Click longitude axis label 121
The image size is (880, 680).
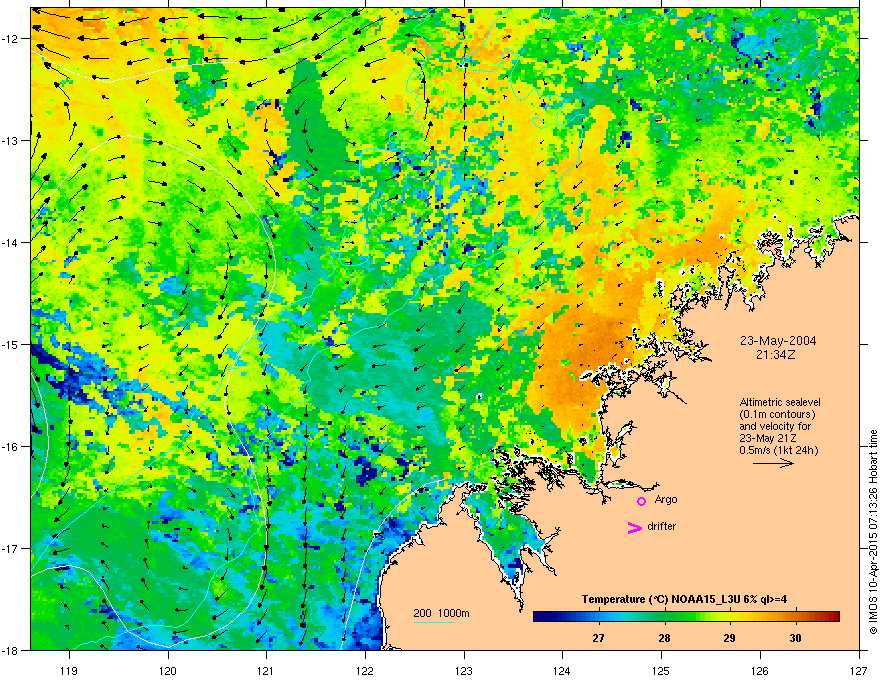266,670
